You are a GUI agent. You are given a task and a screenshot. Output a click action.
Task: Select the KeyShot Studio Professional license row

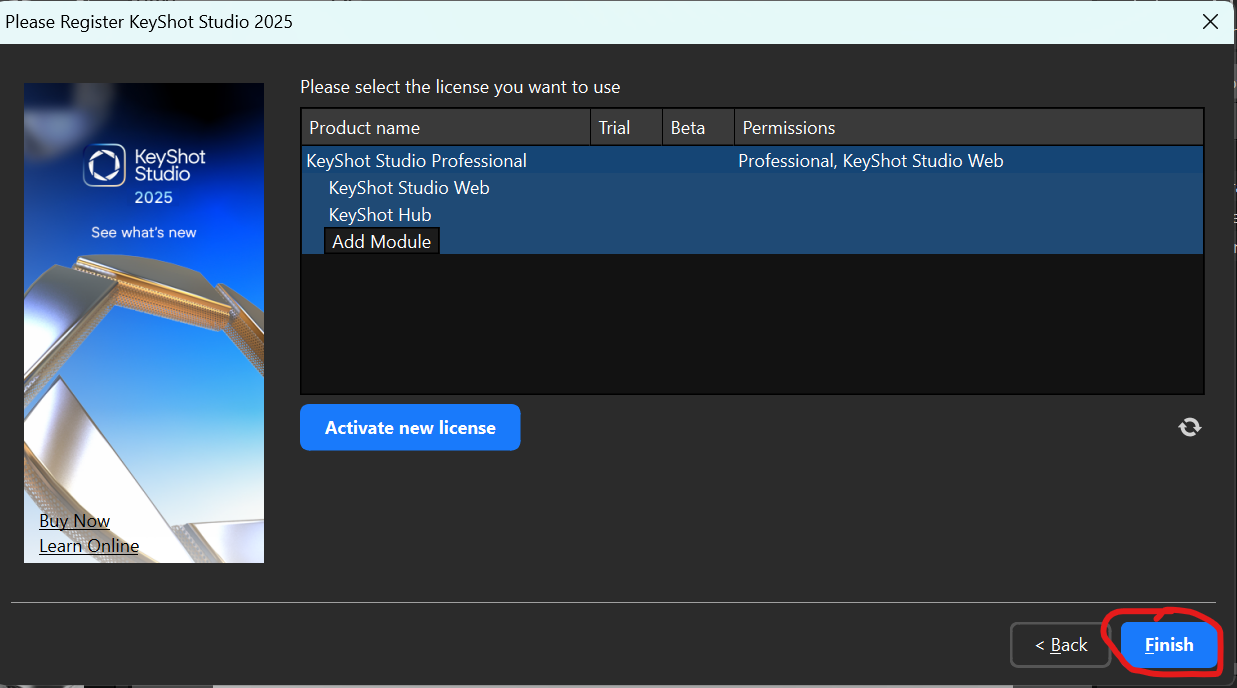416,160
